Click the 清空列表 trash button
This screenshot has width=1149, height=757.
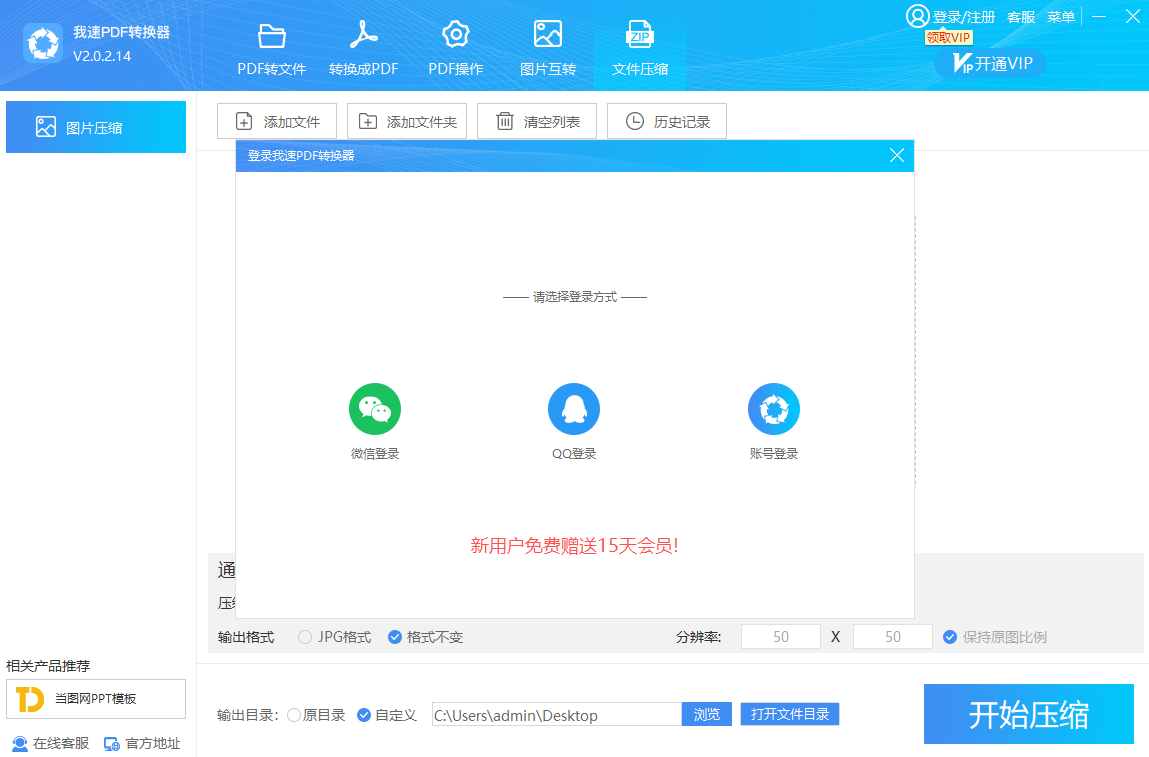coord(537,121)
